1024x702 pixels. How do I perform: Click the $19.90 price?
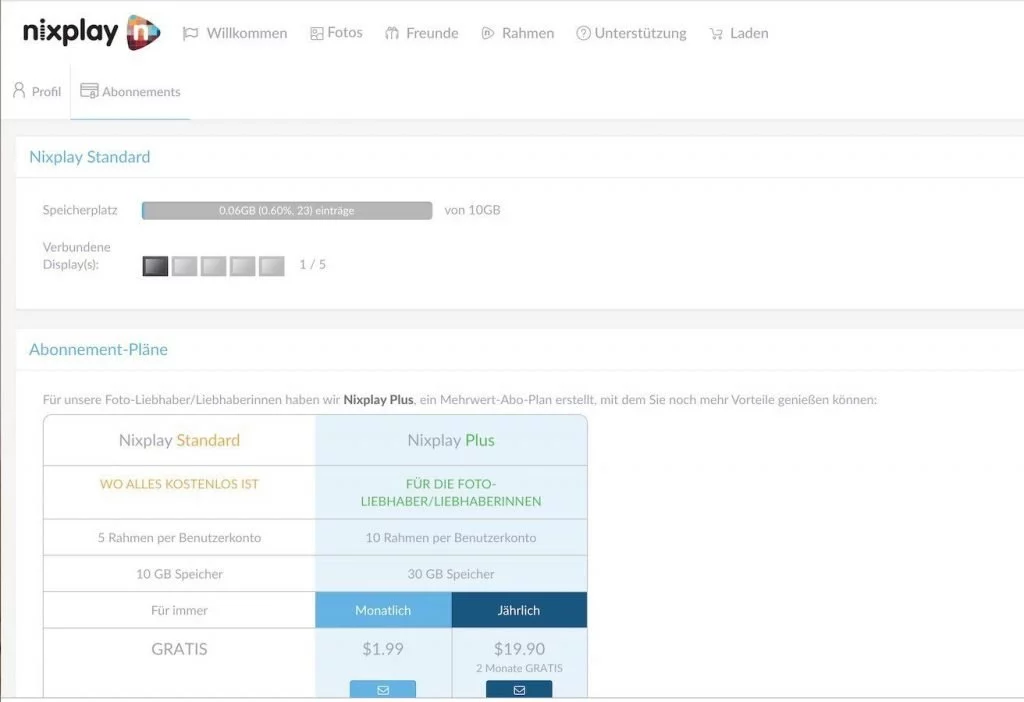pos(519,648)
